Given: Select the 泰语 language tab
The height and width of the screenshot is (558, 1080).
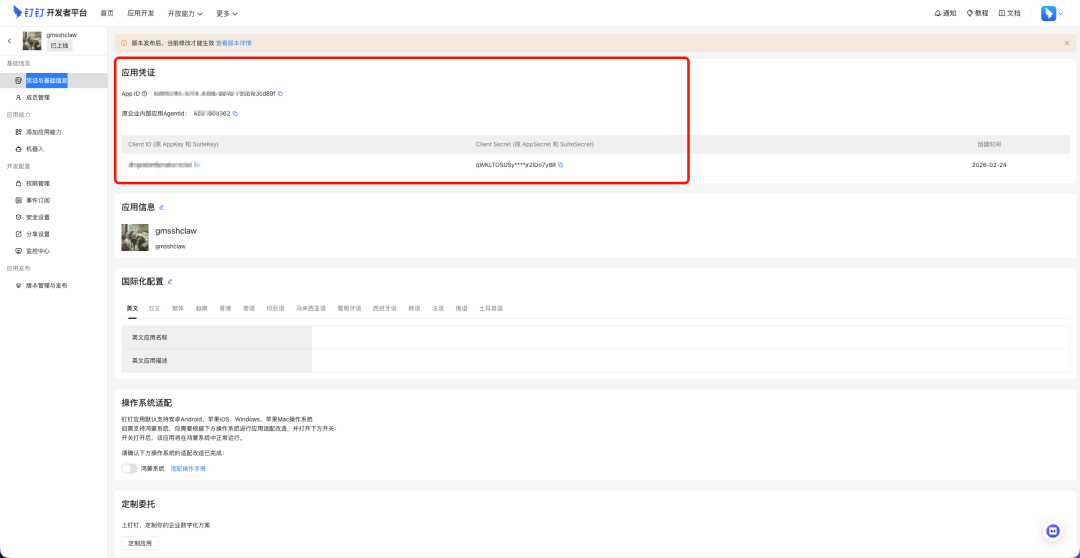Looking at the screenshot, I should [x=249, y=309].
